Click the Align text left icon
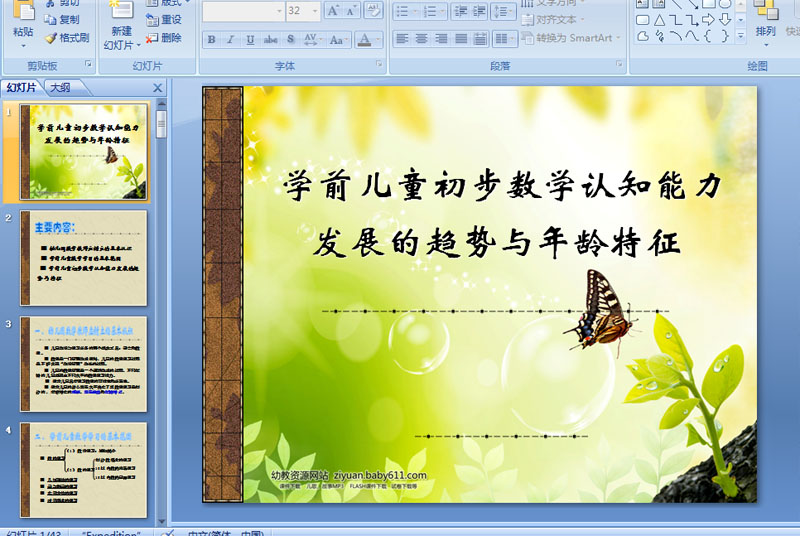This screenshot has height=536, width=800. pos(402,39)
